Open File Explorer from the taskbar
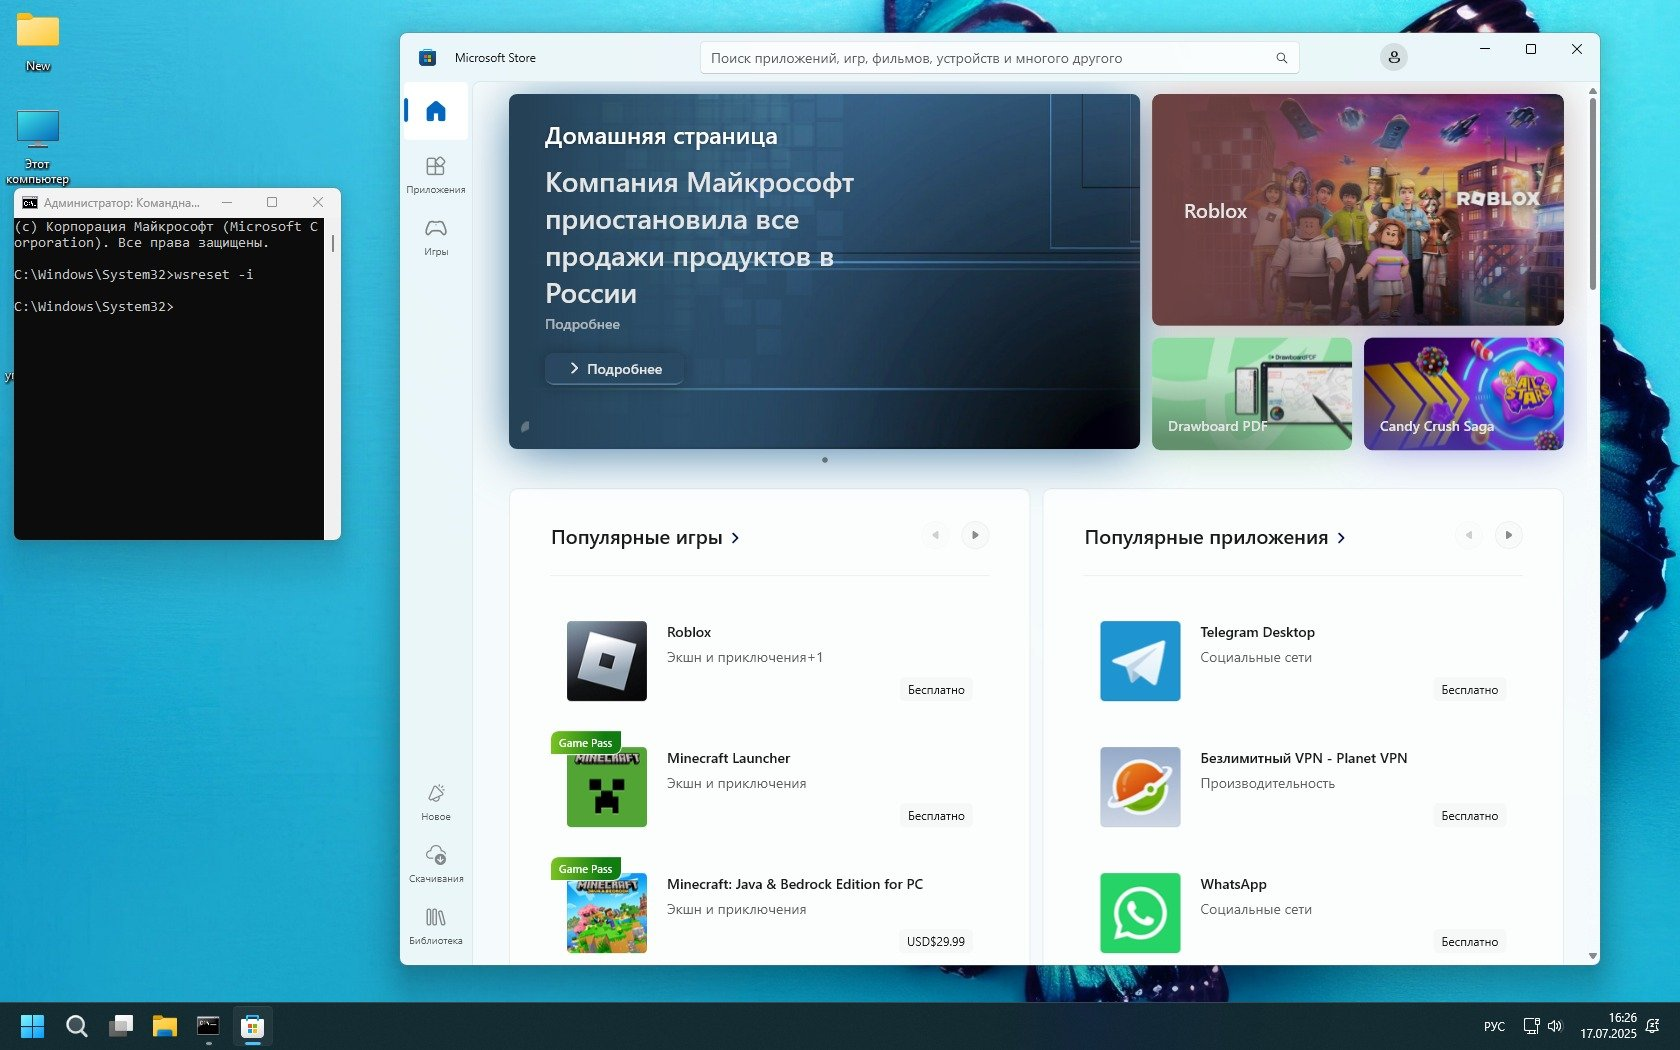Screen dimensions: 1680x1050 pyautogui.click(x=165, y=1026)
